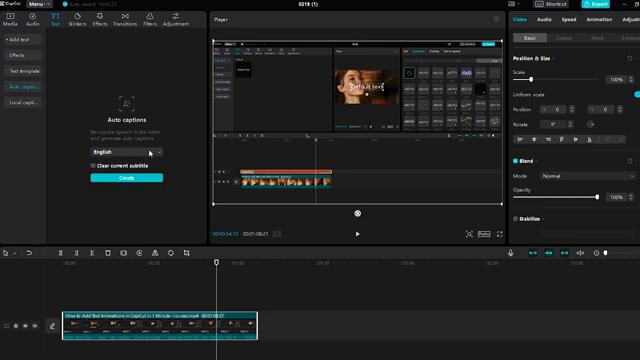The image size is (640, 360).
Task: Align clip left icon in alignment row
Action: coord(520,140)
